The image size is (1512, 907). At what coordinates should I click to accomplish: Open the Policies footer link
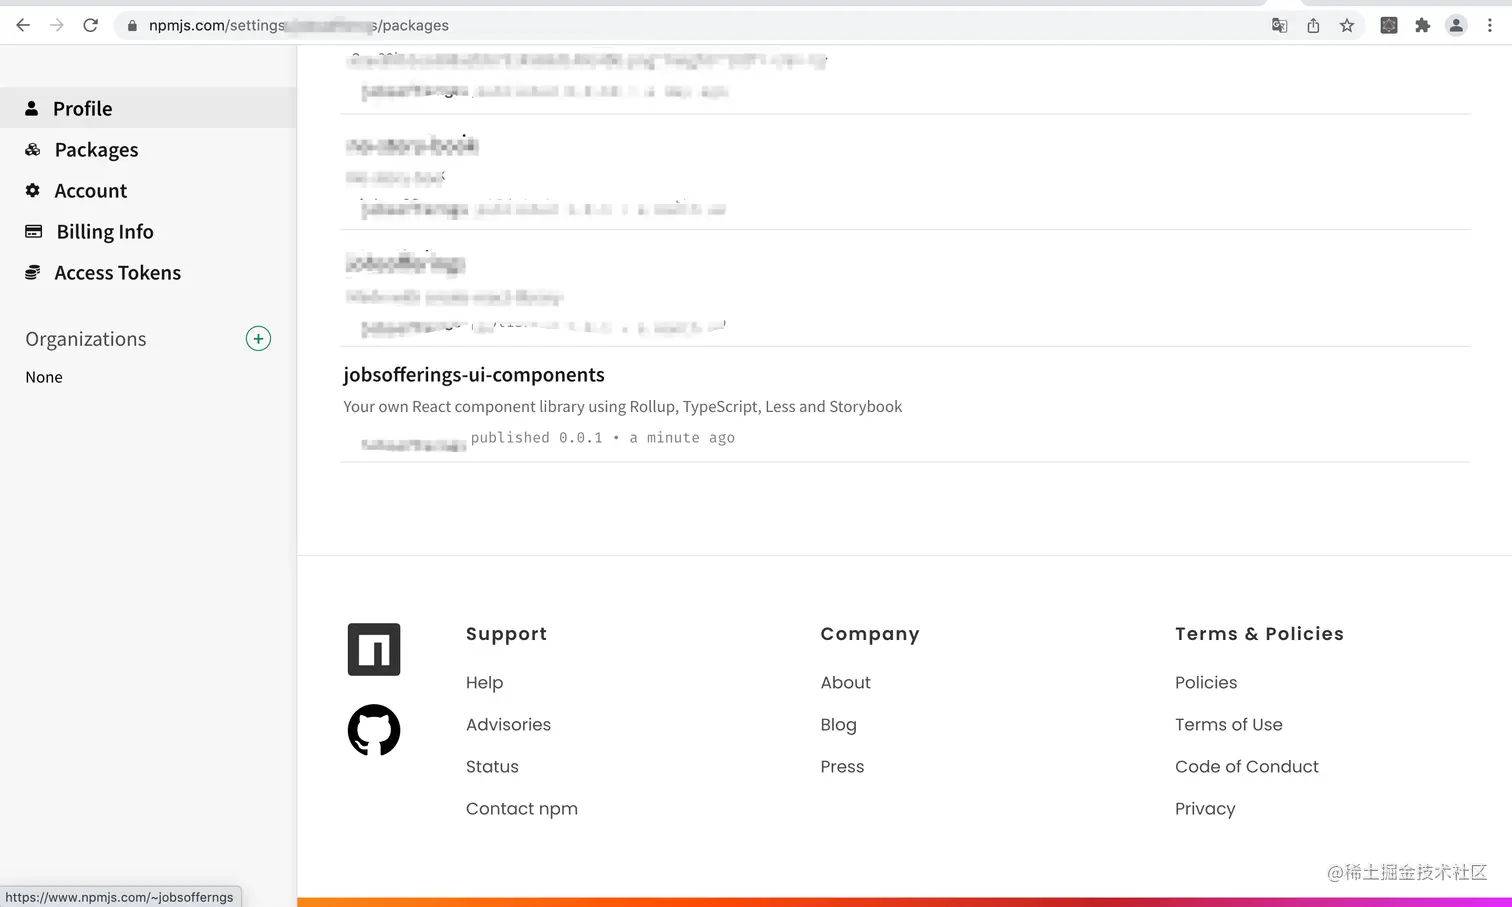tap(1206, 682)
